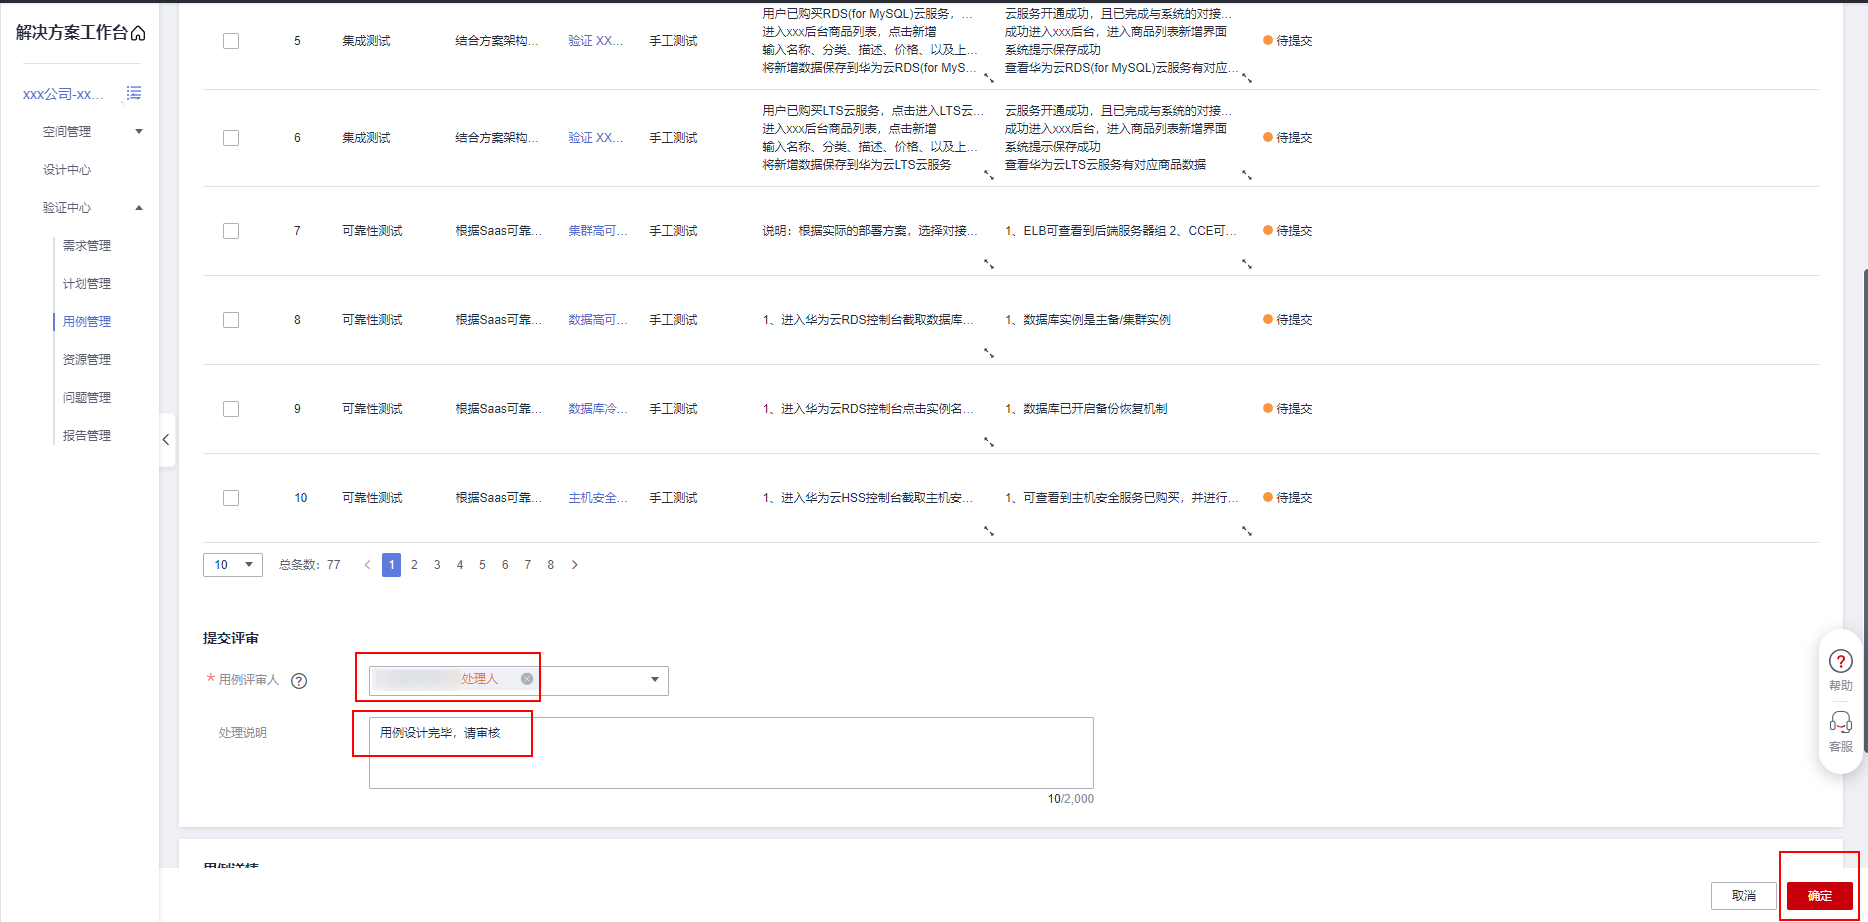Select checkbox for row 6
This screenshot has height=922, width=1868.
coord(231,138)
